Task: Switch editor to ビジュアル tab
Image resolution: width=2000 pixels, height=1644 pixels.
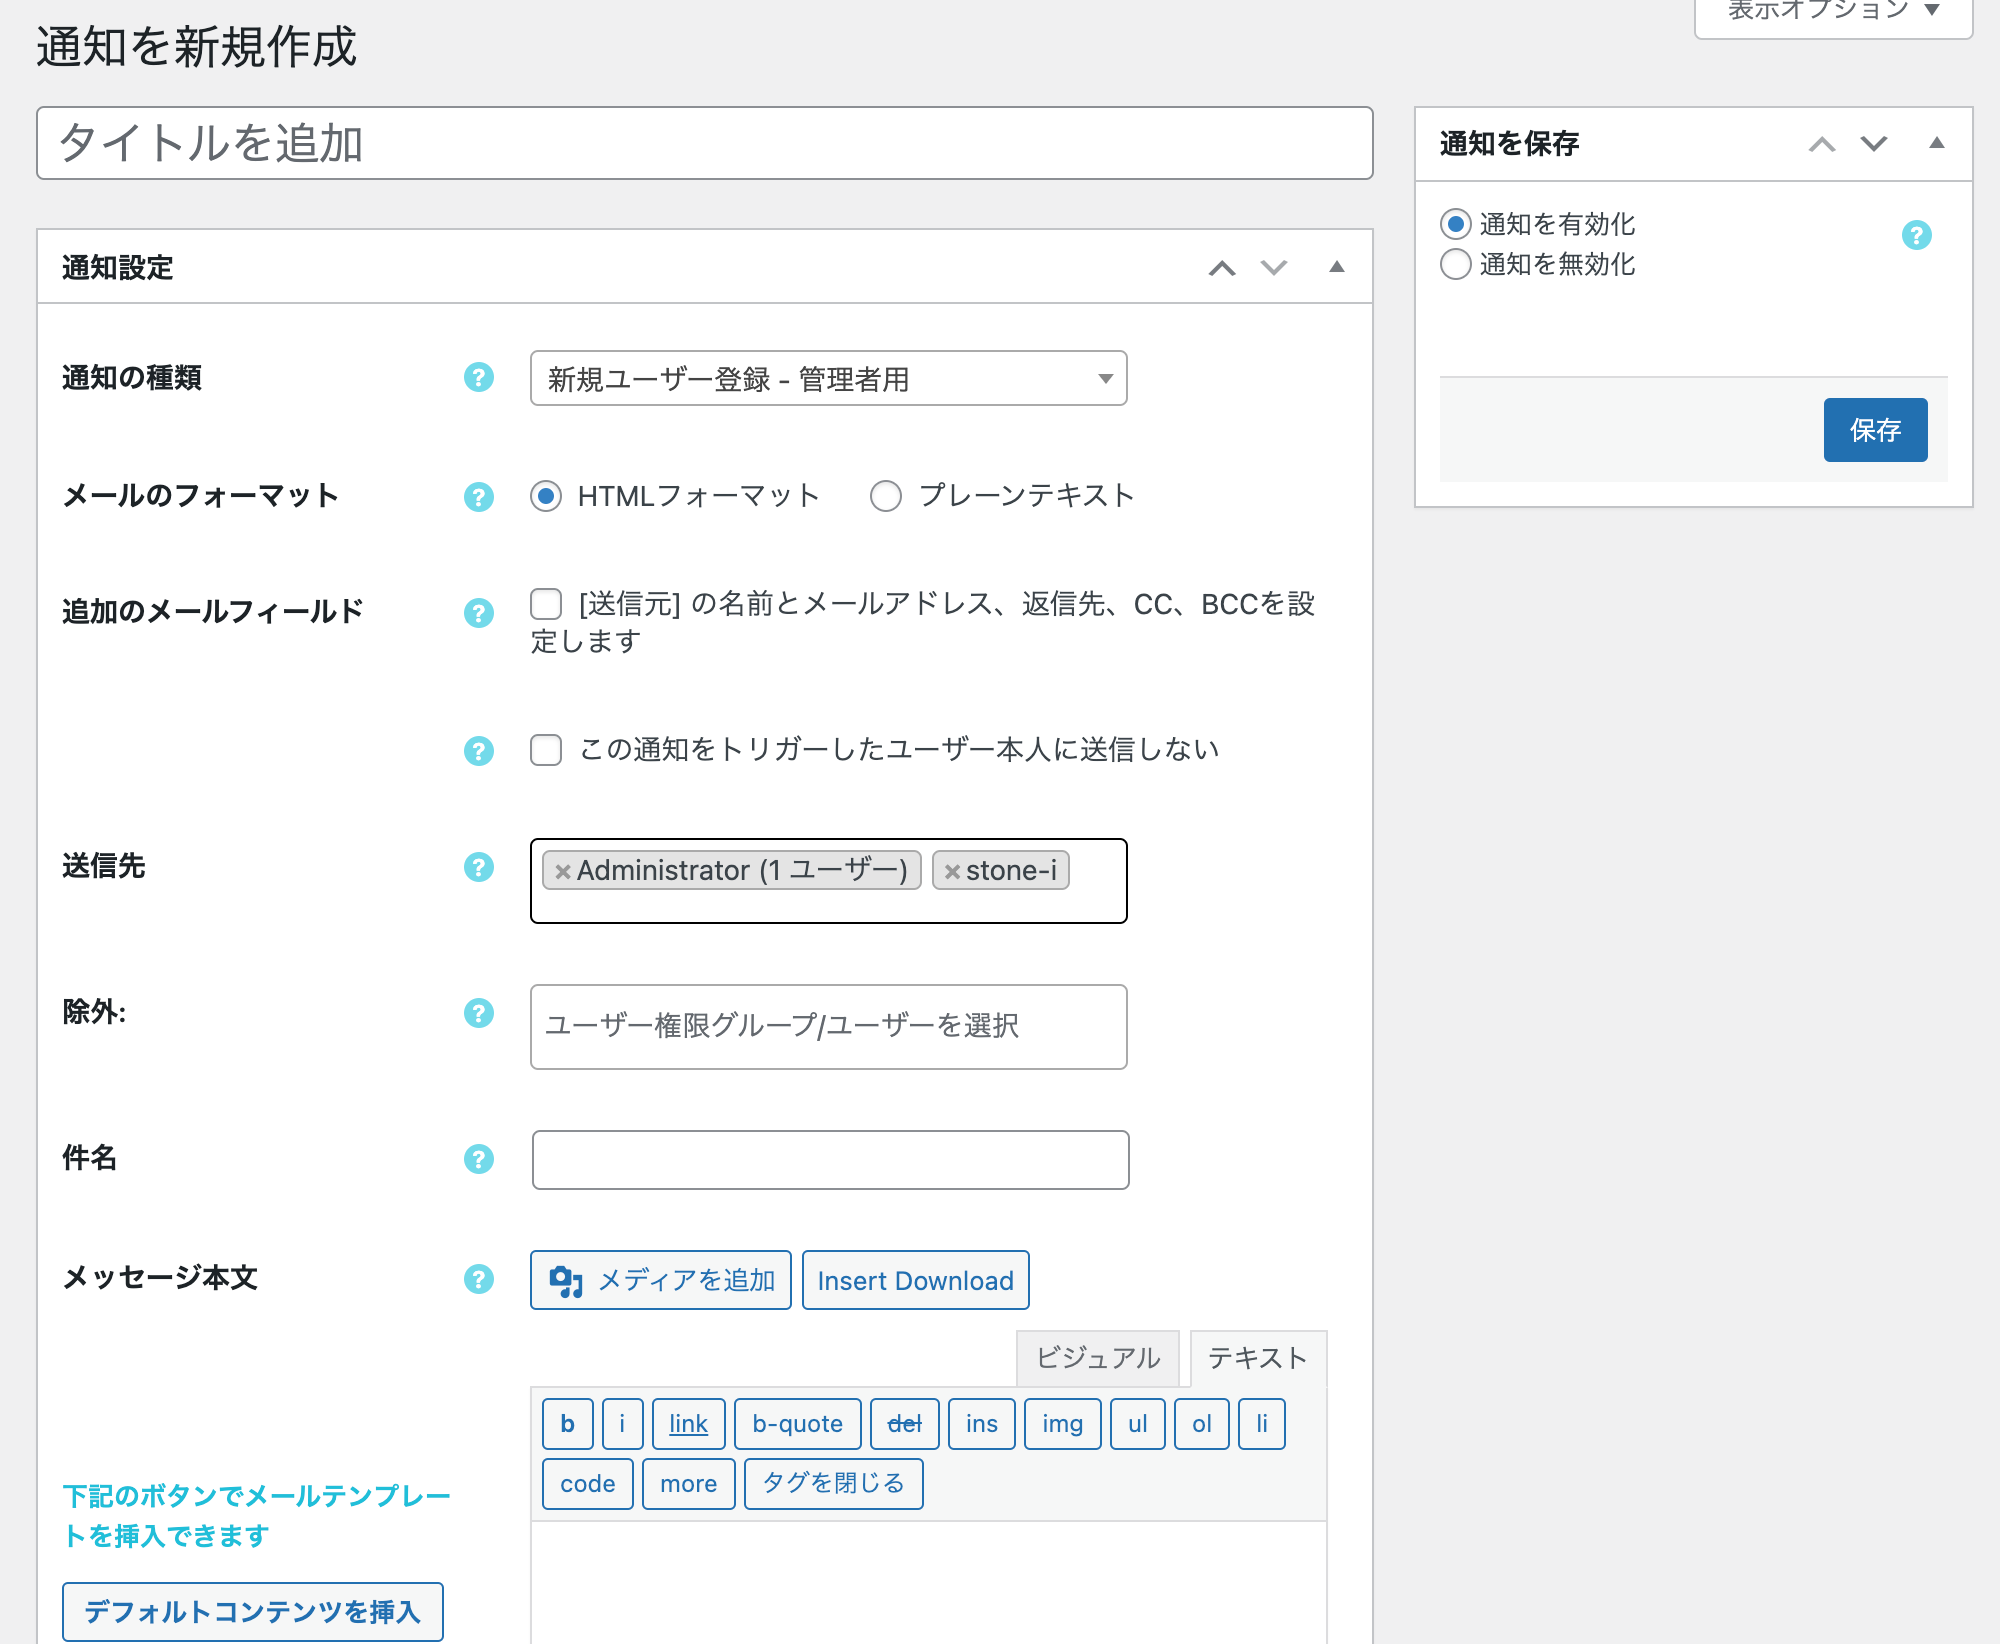Action: [1097, 1358]
